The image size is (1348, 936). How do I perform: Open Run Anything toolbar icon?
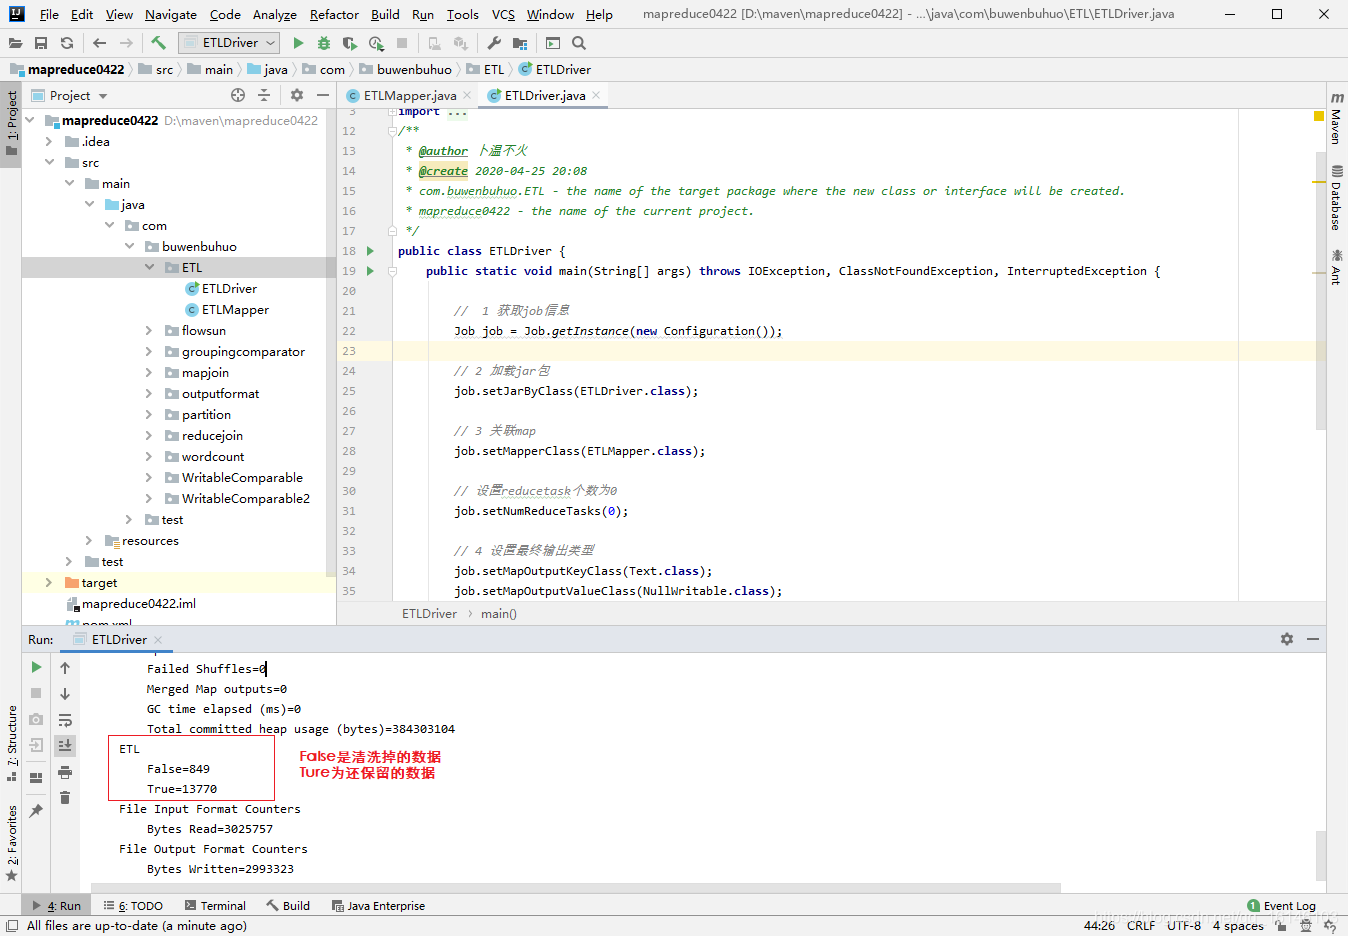pos(553,43)
